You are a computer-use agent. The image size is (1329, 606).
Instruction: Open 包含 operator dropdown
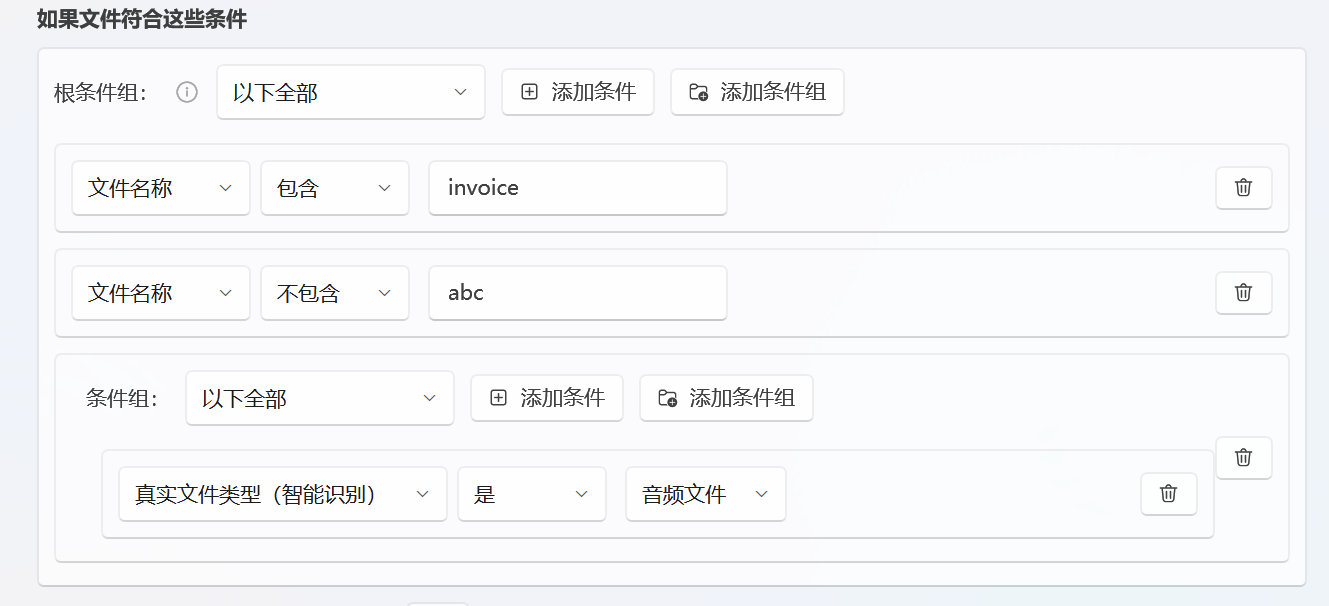[x=335, y=188]
